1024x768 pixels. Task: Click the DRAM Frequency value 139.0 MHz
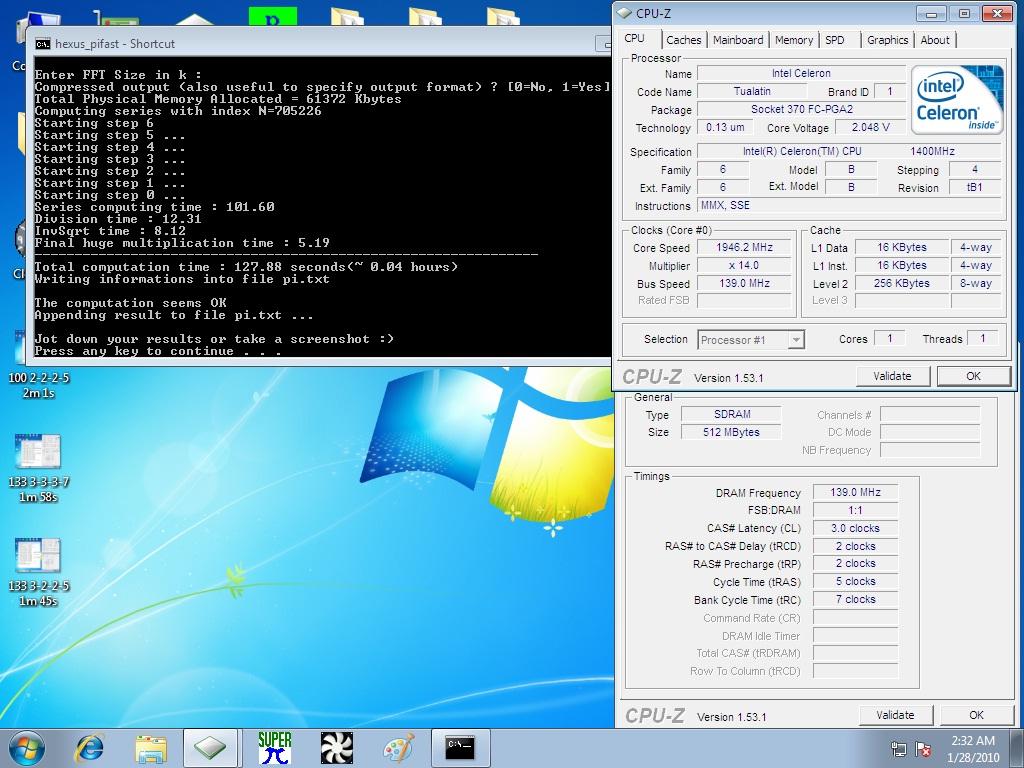pyautogui.click(x=856, y=492)
